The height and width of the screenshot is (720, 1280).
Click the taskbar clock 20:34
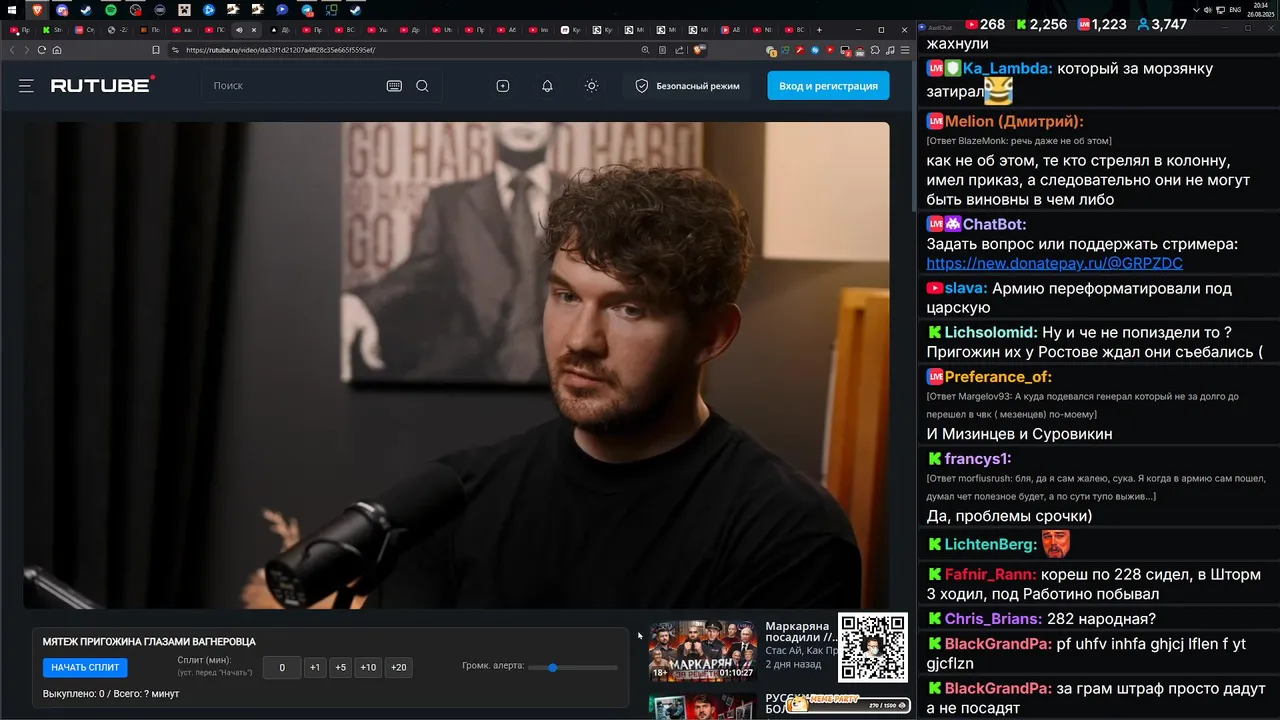pos(1261,10)
